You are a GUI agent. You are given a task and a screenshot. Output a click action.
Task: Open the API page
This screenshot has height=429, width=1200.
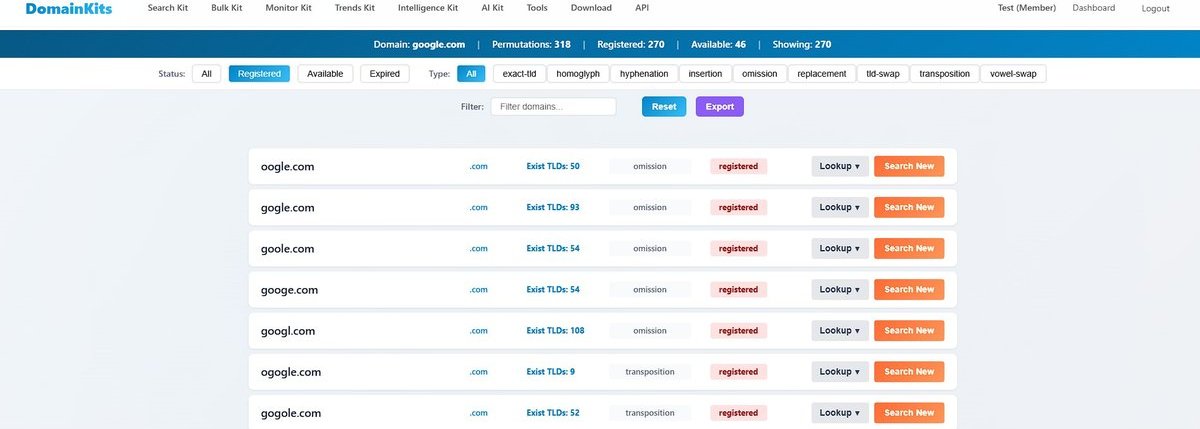click(642, 8)
